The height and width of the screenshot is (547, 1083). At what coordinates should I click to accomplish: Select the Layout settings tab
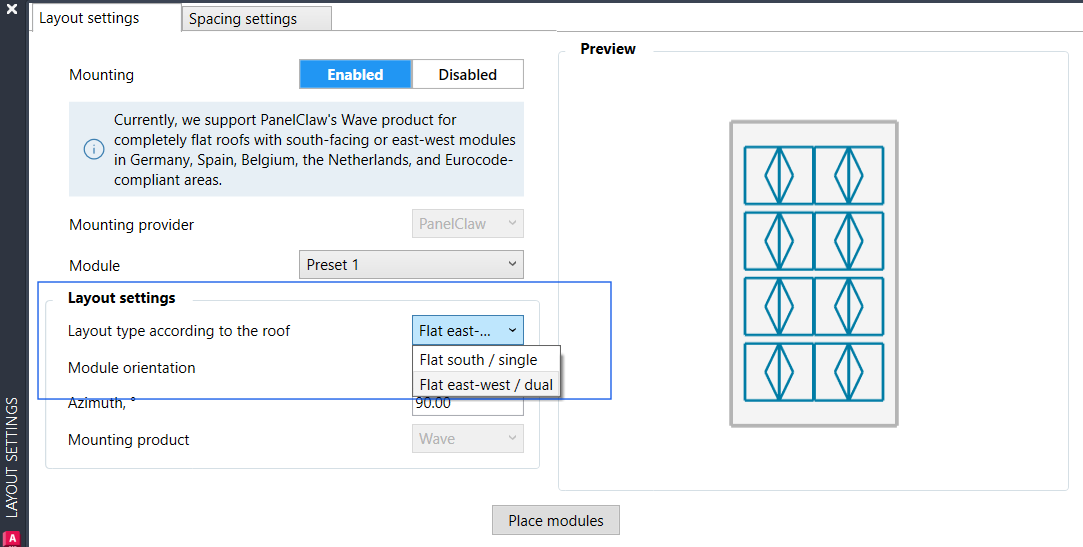point(89,18)
